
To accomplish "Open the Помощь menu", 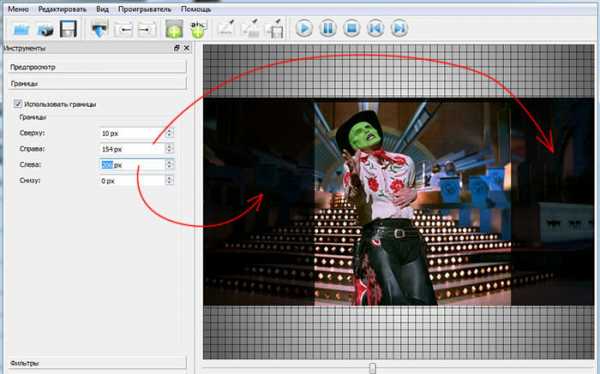I will (196, 9).
